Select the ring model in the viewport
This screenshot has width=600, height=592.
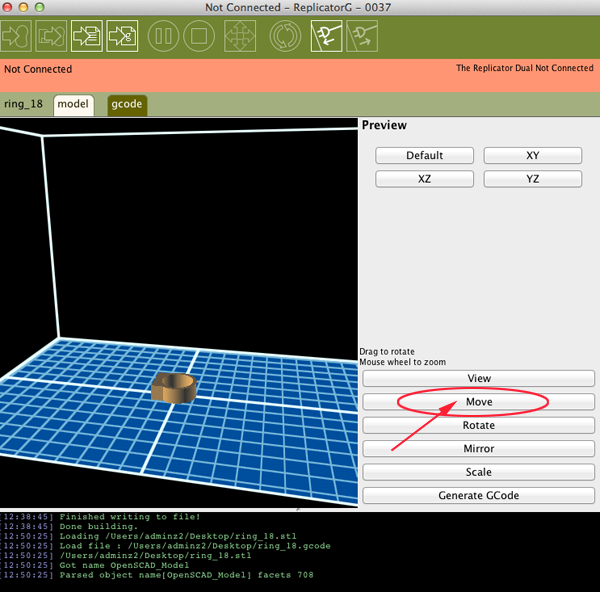tap(174, 388)
